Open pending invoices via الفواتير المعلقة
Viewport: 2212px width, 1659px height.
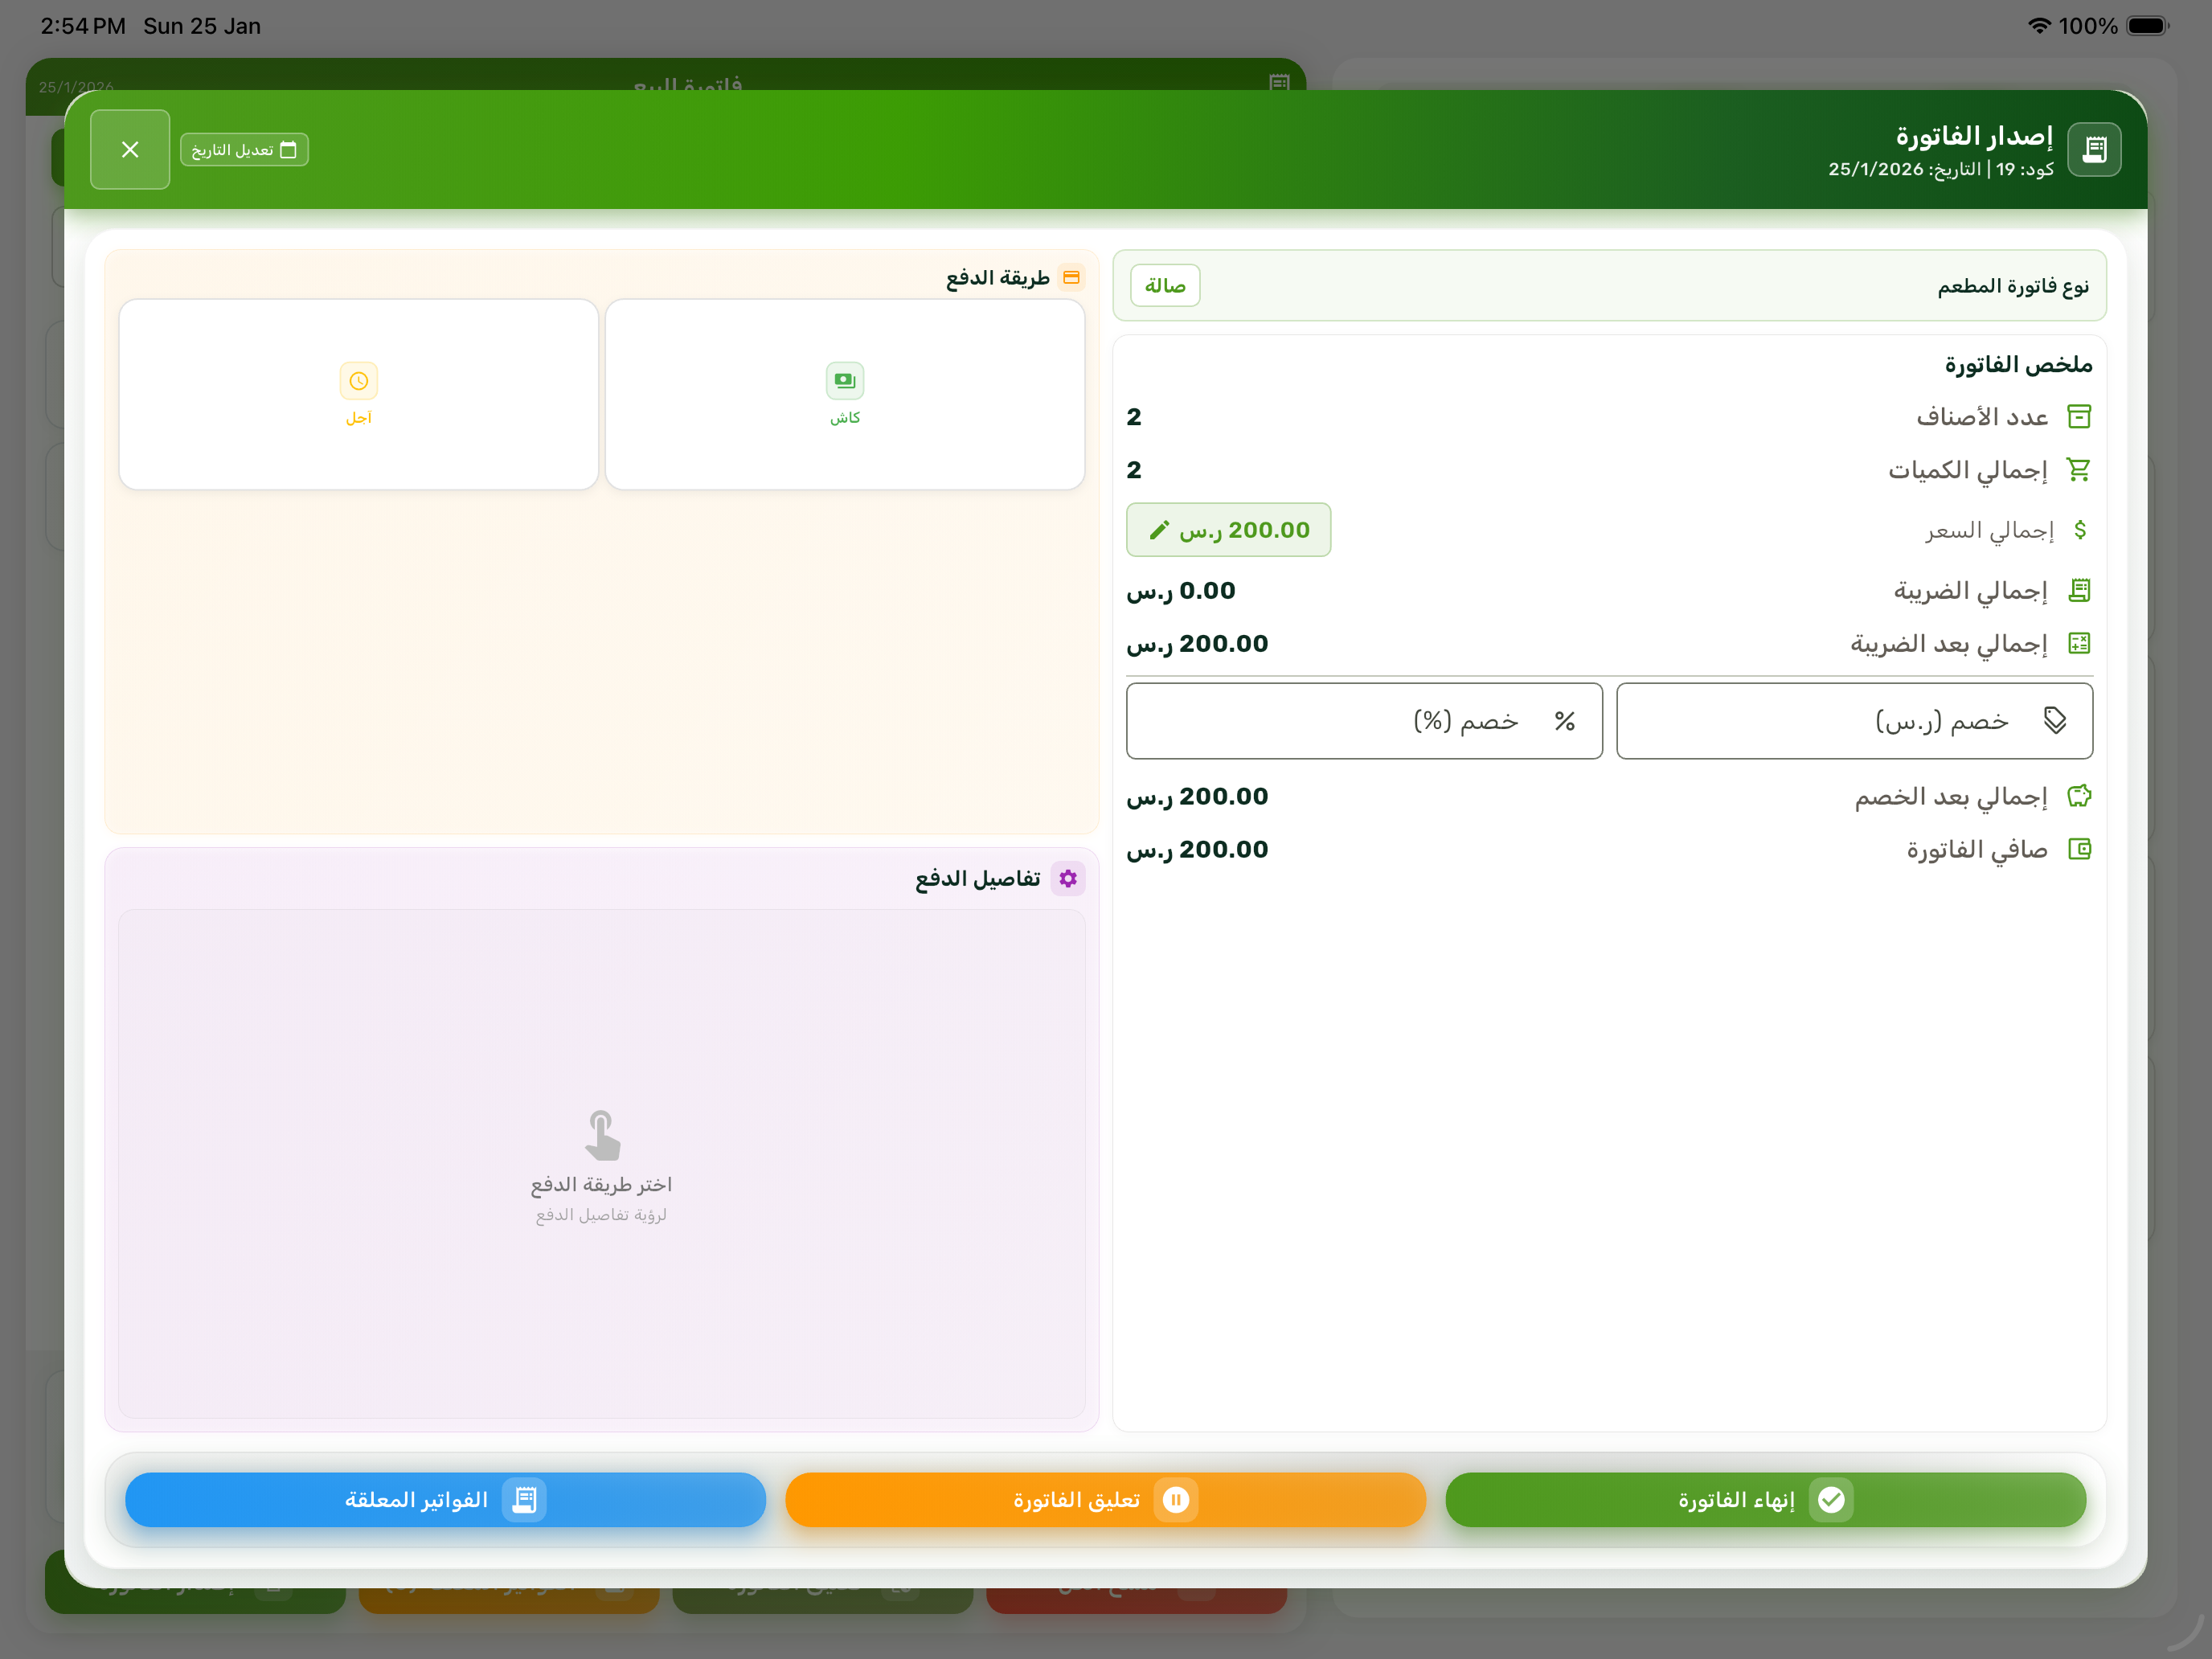(444, 1499)
